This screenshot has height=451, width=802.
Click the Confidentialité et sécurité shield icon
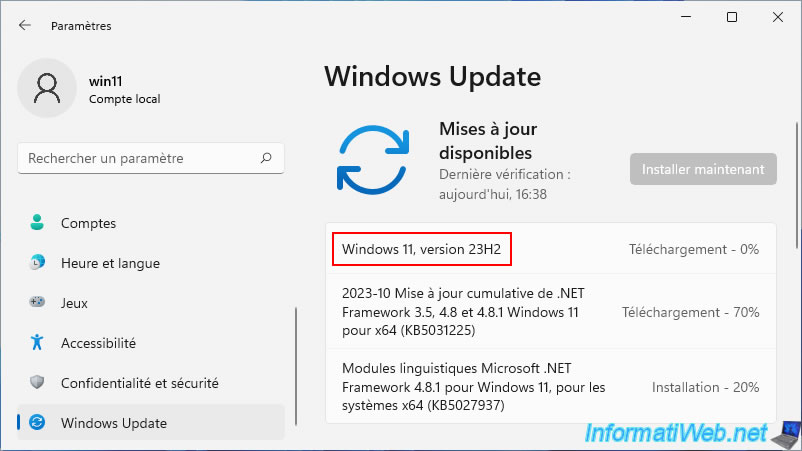coord(37,383)
